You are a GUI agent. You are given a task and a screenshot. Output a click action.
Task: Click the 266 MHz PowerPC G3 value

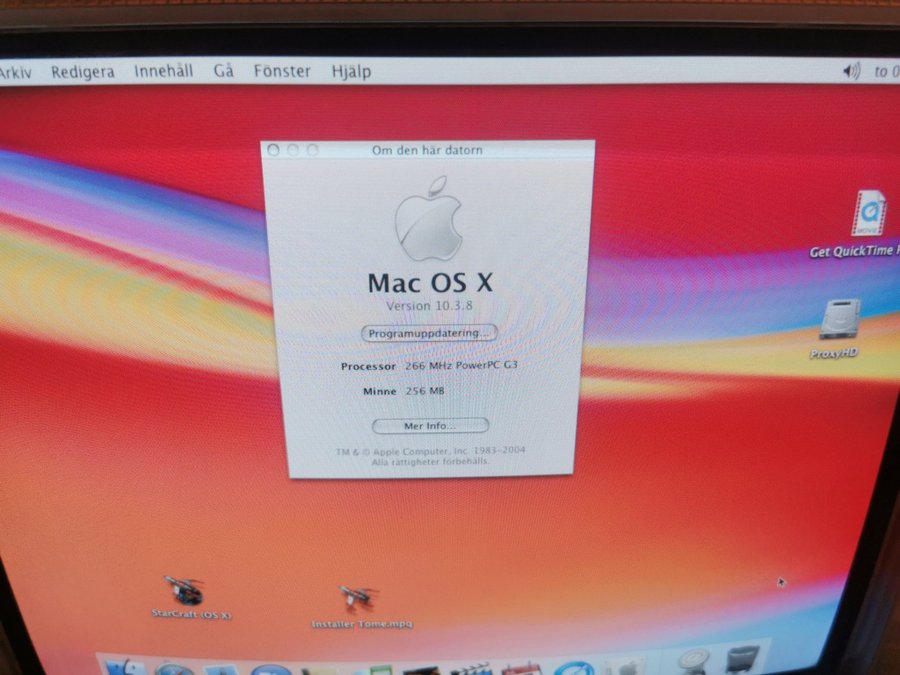pyautogui.click(x=461, y=365)
